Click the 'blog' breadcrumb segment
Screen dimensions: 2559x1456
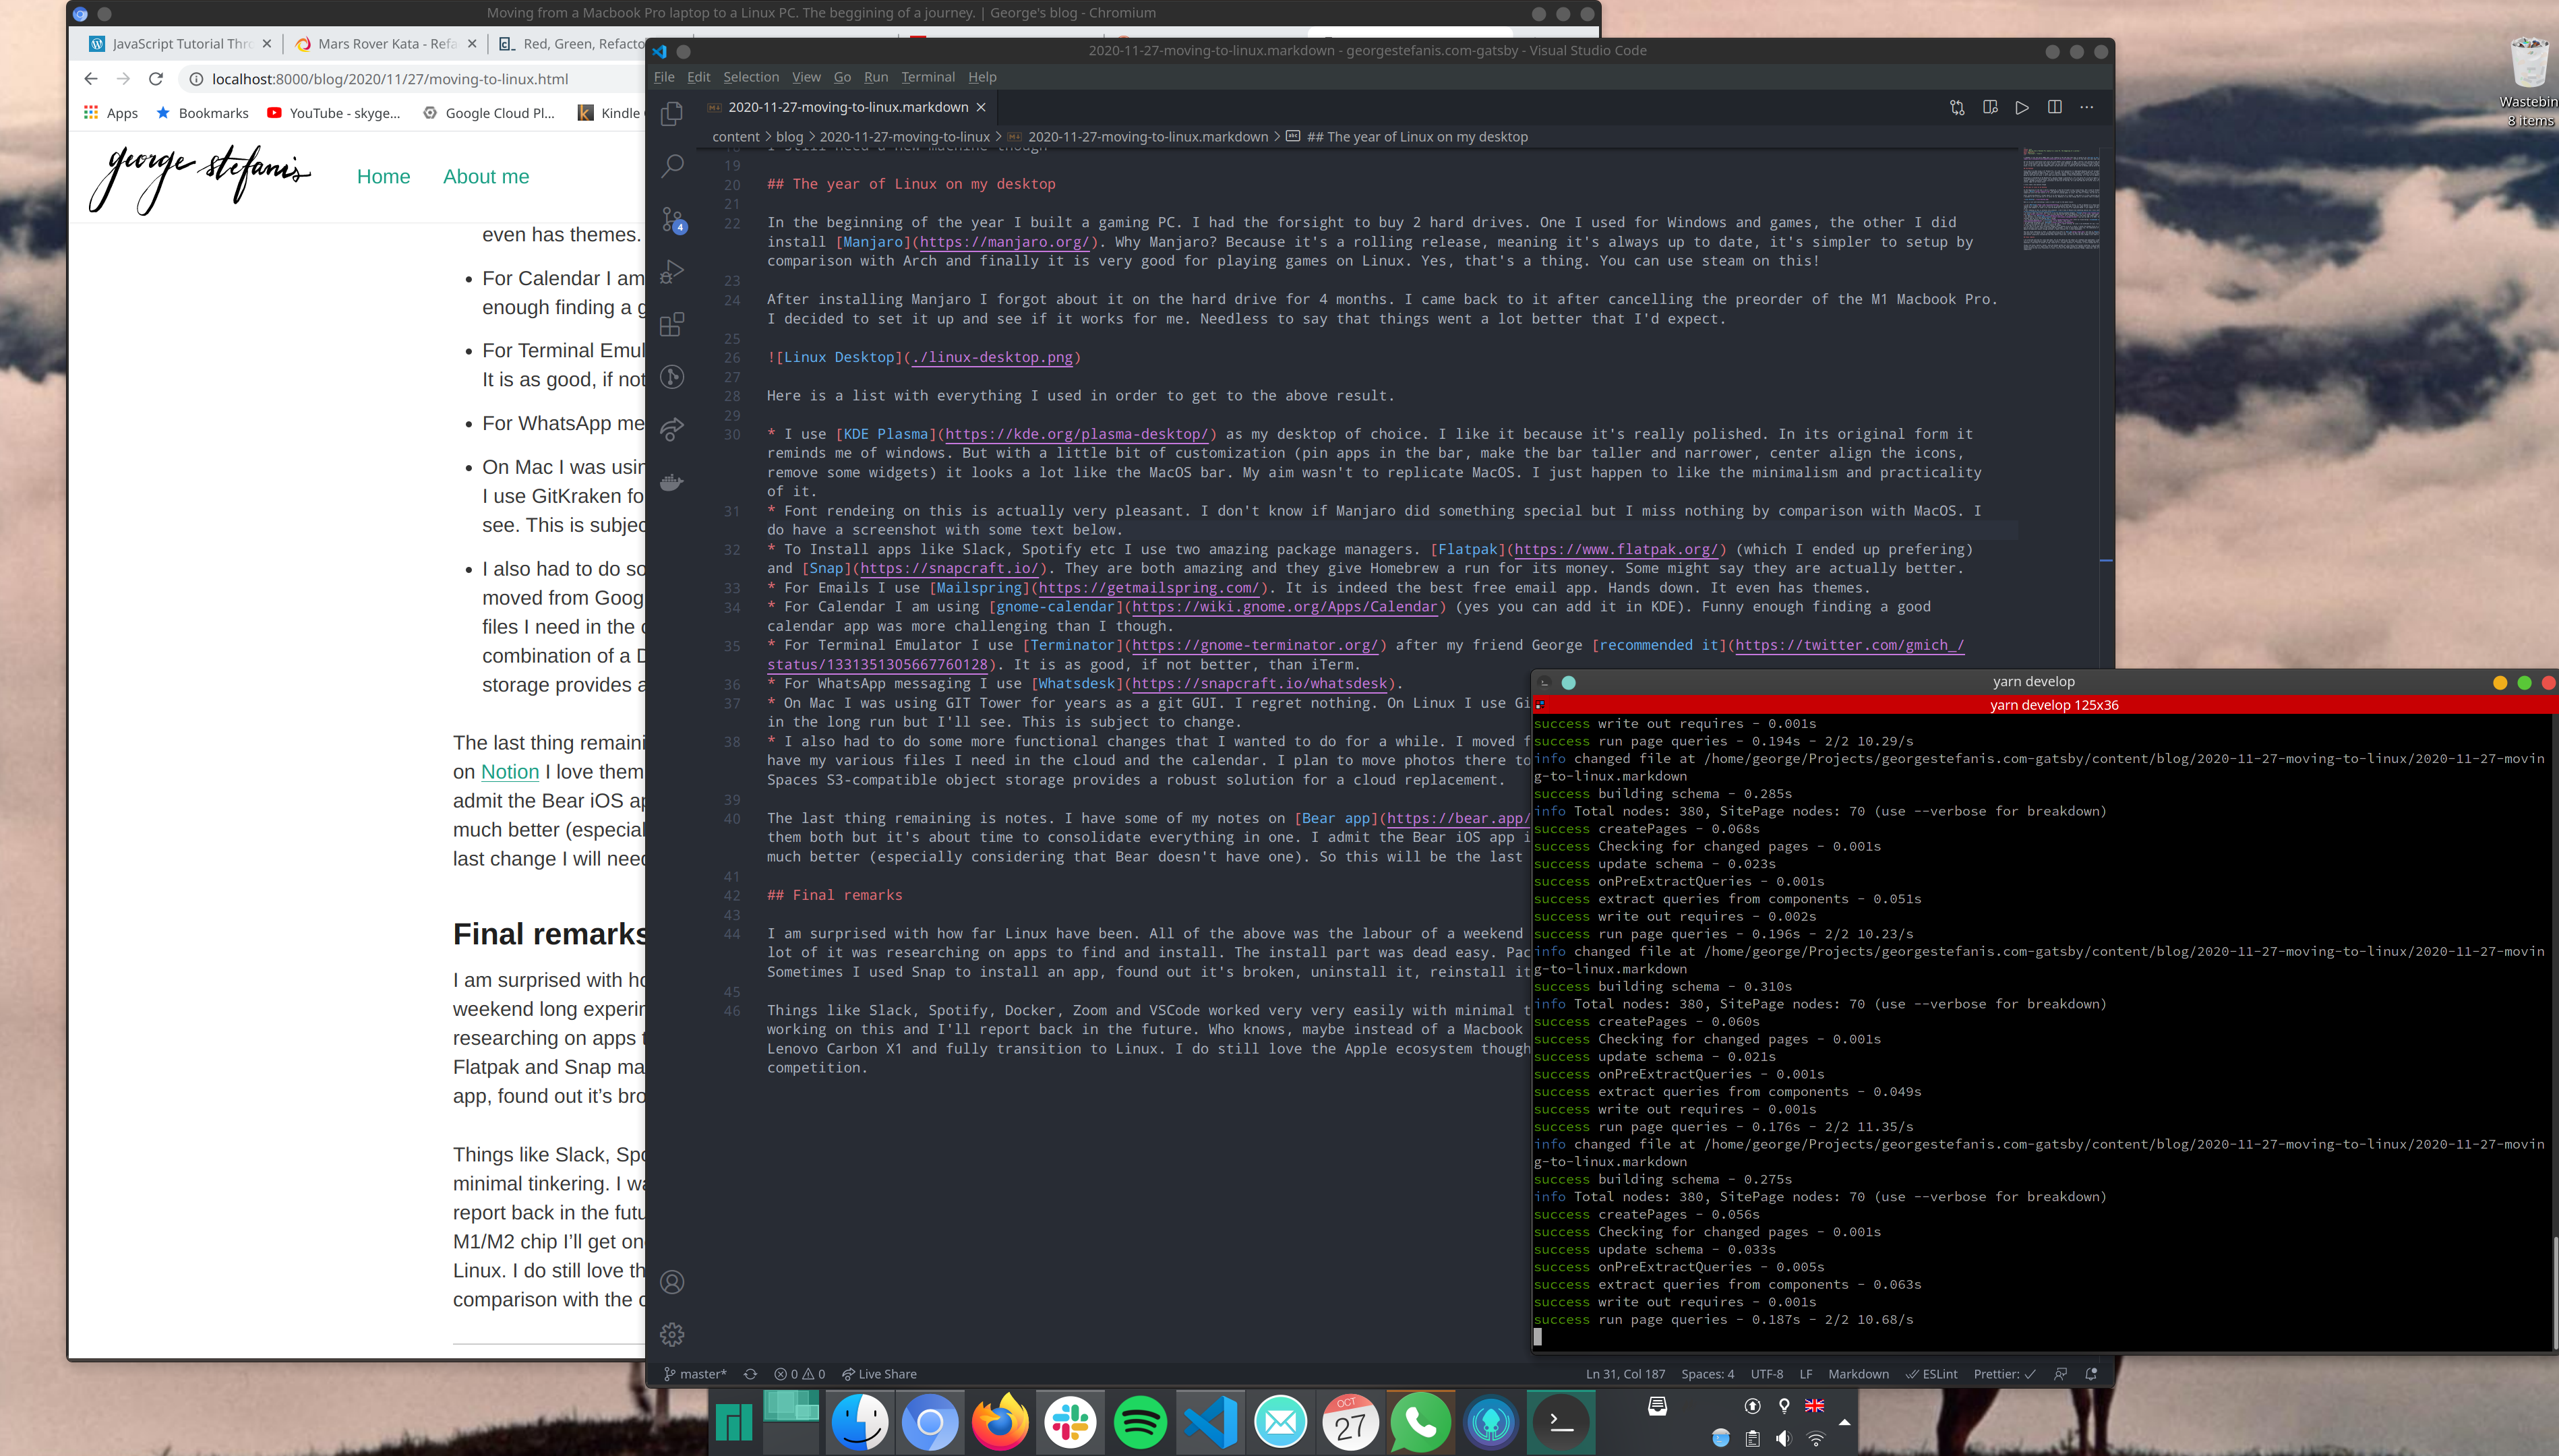coord(789,137)
